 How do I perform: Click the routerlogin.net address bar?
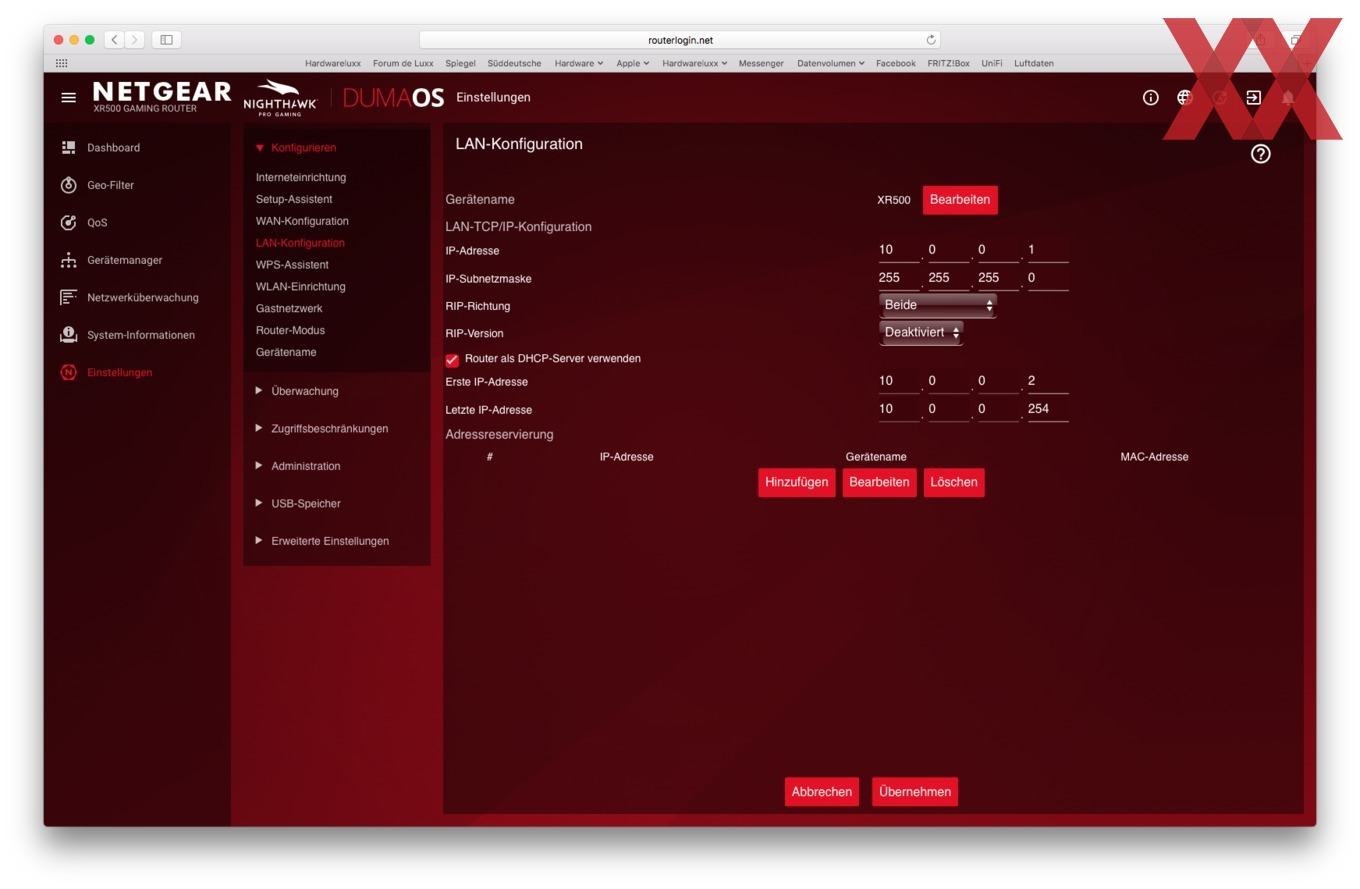click(680, 40)
